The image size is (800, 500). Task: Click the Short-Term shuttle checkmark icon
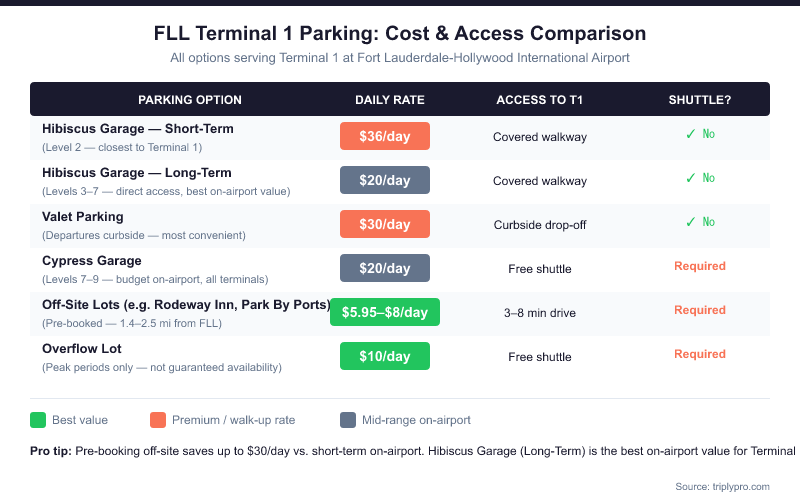coord(690,134)
